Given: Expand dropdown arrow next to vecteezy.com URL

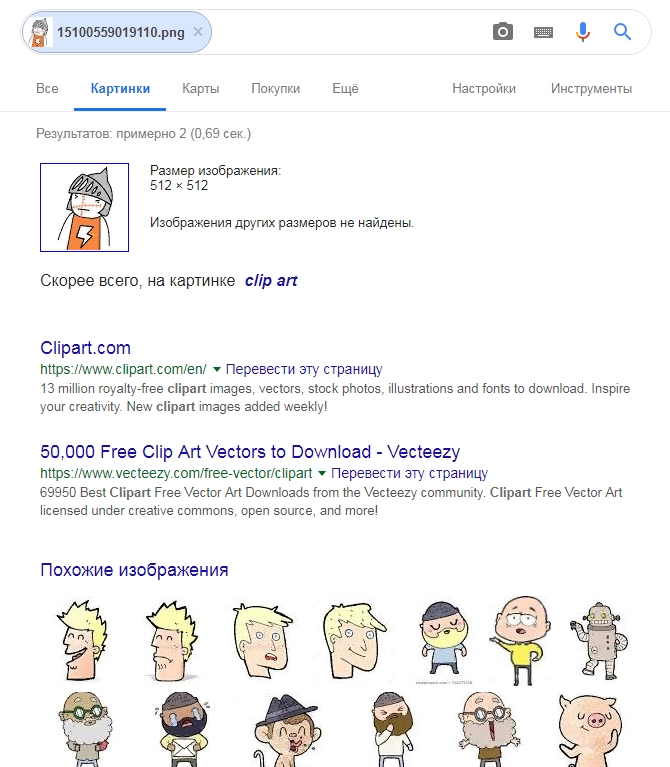Looking at the screenshot, I should click(x=322, y=474).
